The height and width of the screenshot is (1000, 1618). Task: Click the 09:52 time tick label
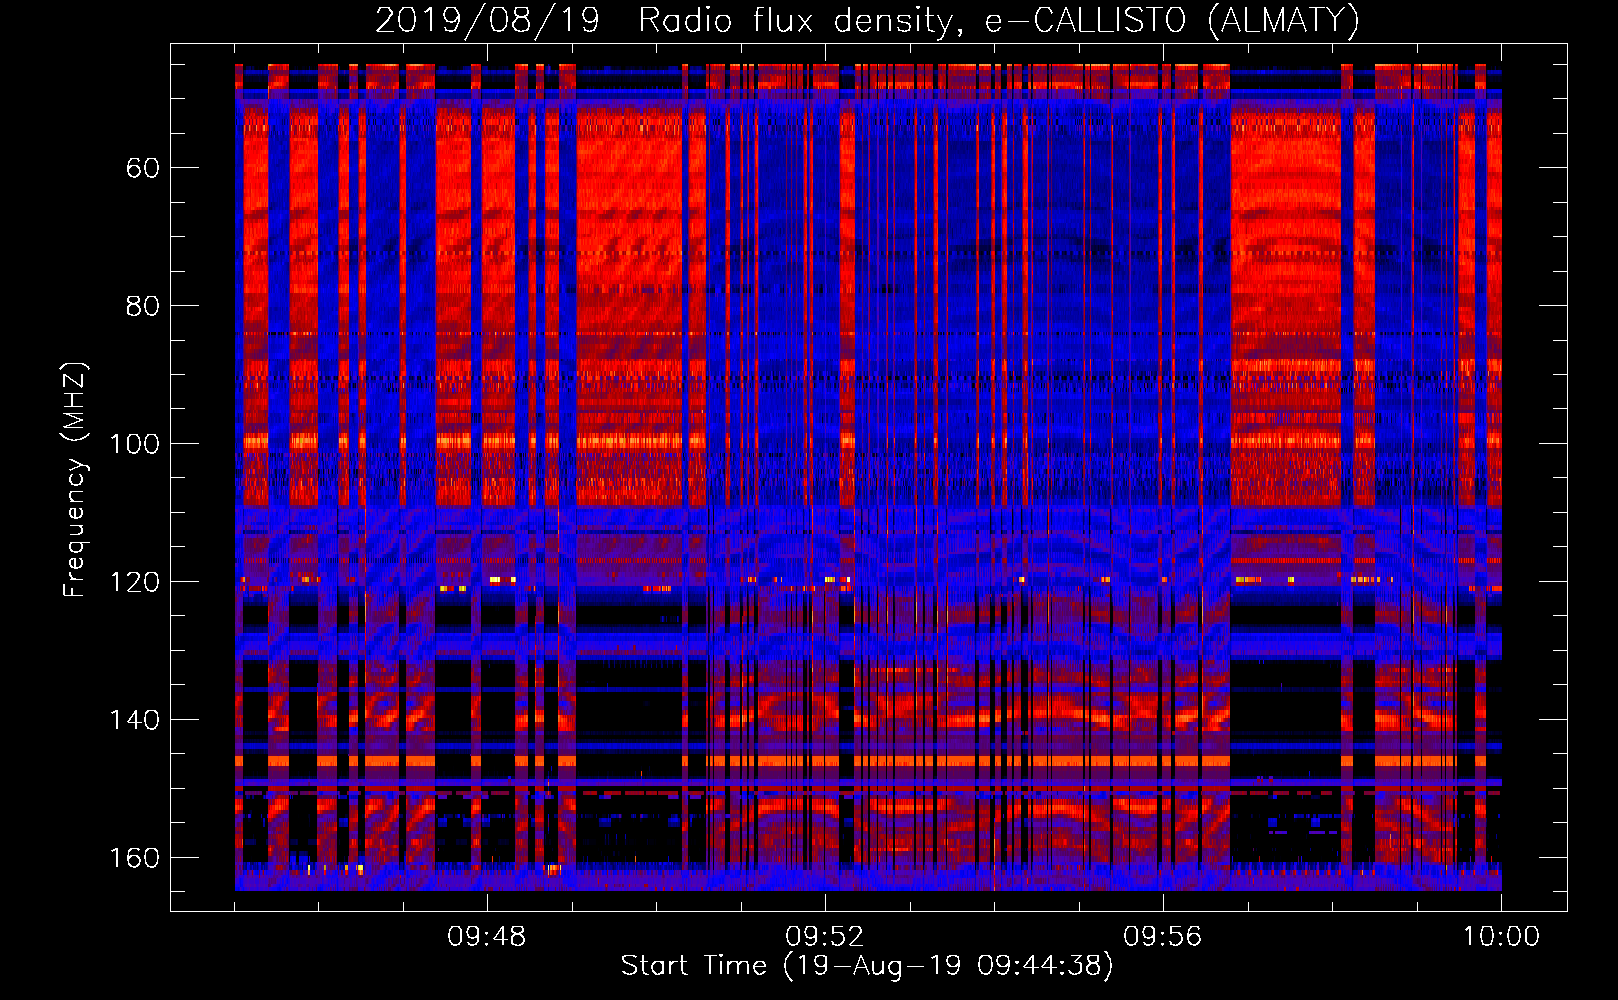point(825,937)
